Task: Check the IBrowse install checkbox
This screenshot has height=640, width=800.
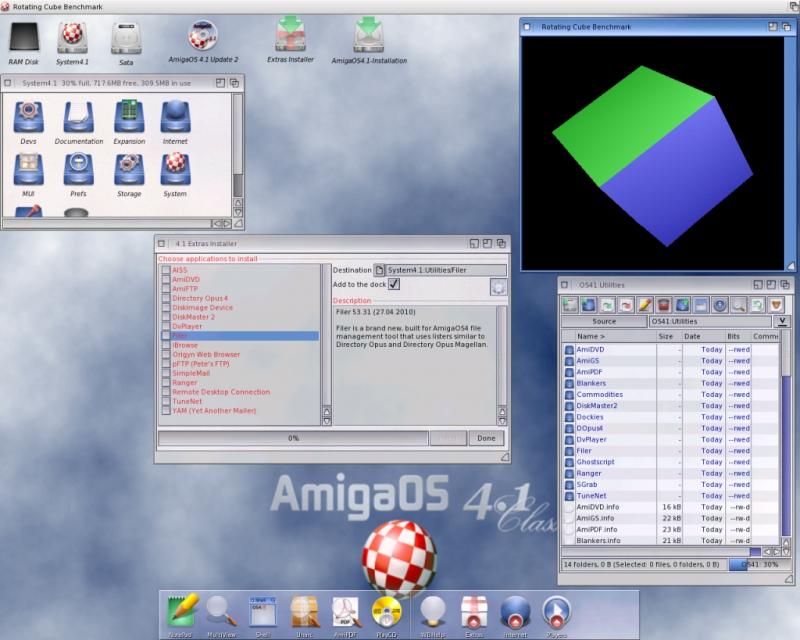Action: (x=166, y=345)
